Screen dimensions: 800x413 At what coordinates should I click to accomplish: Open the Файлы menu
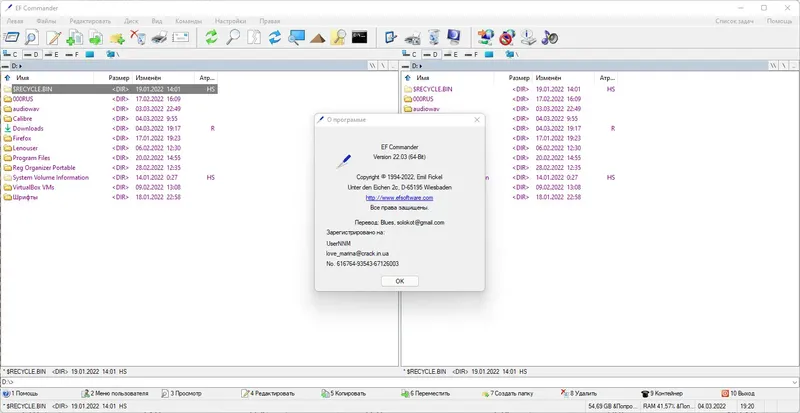point(46,21)
